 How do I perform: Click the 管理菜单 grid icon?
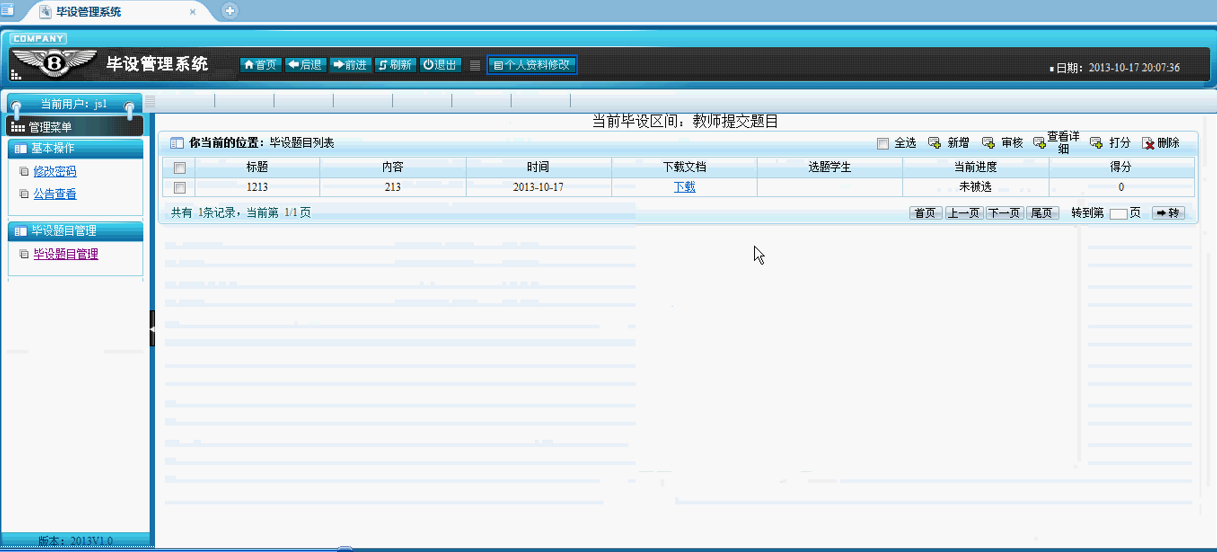(18, 128)
